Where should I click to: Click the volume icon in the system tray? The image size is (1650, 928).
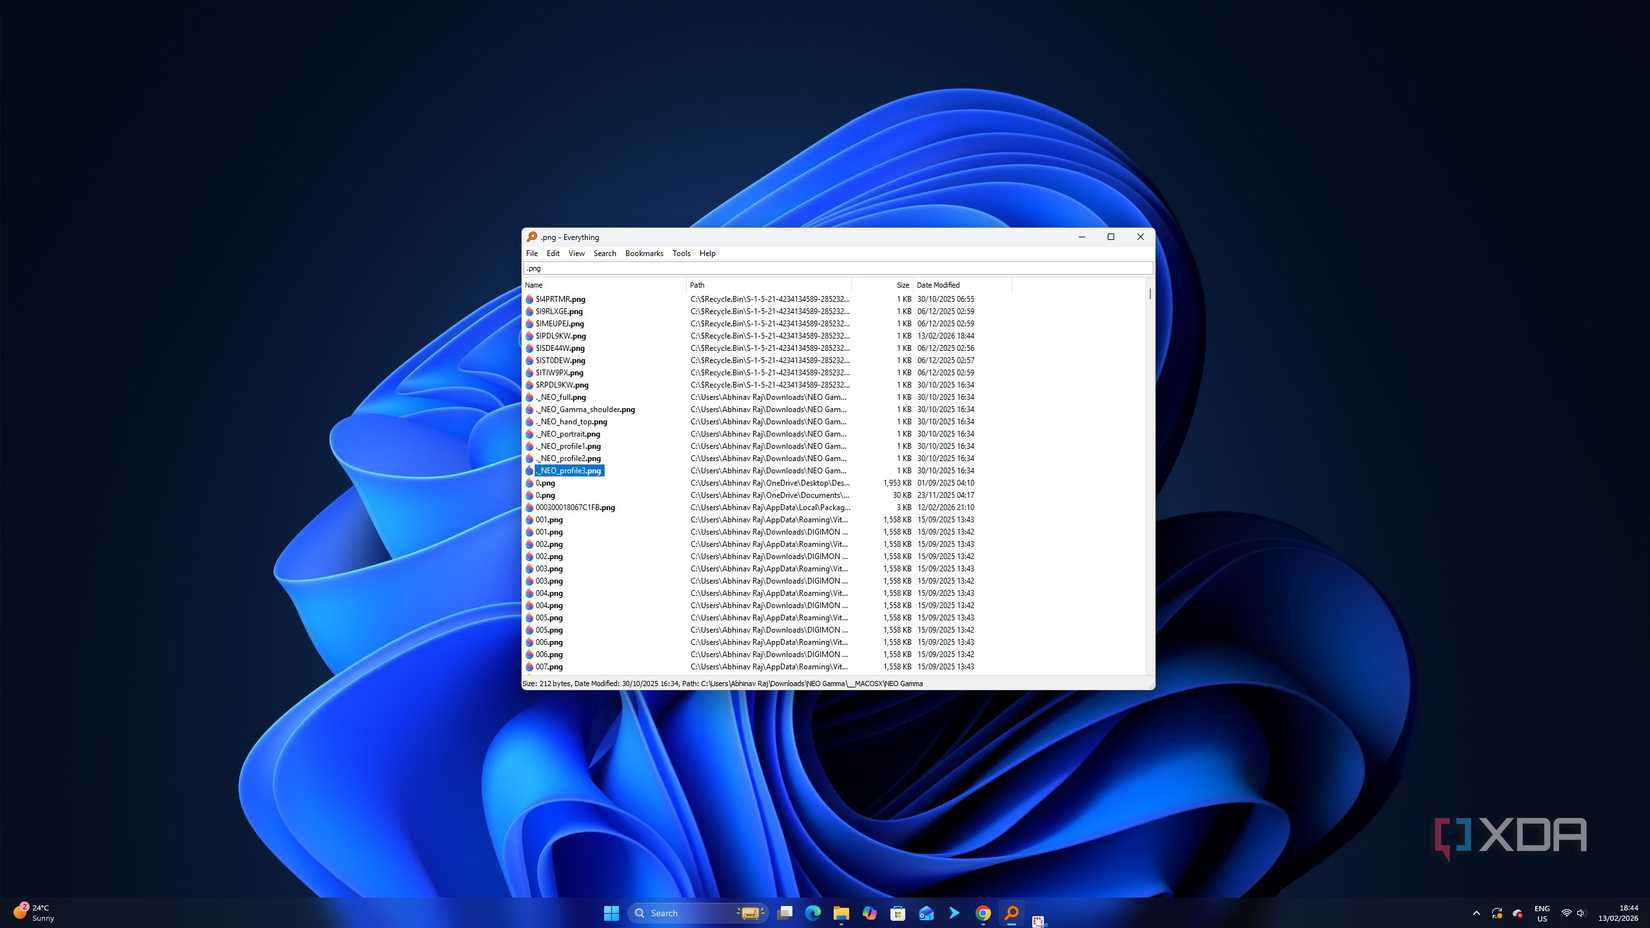click(x=1579, y=913)
